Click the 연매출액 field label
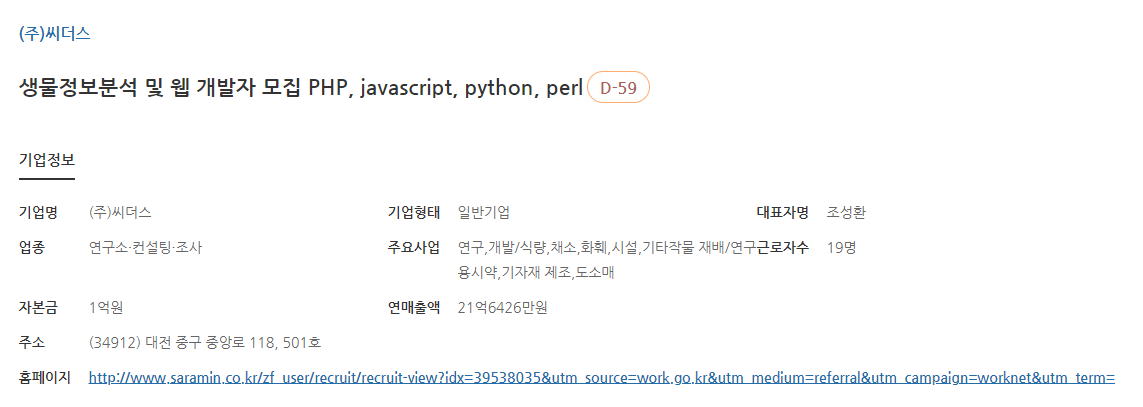Viewport: 1143px width, 407px height. [x=413, y=308]
